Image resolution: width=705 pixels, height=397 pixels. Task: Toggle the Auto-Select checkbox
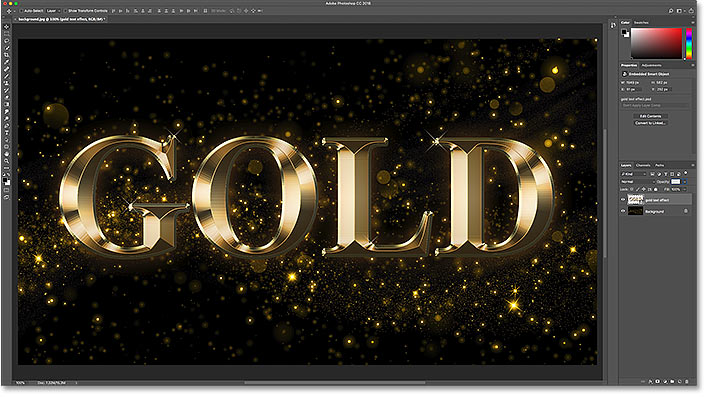coord(22,10)
